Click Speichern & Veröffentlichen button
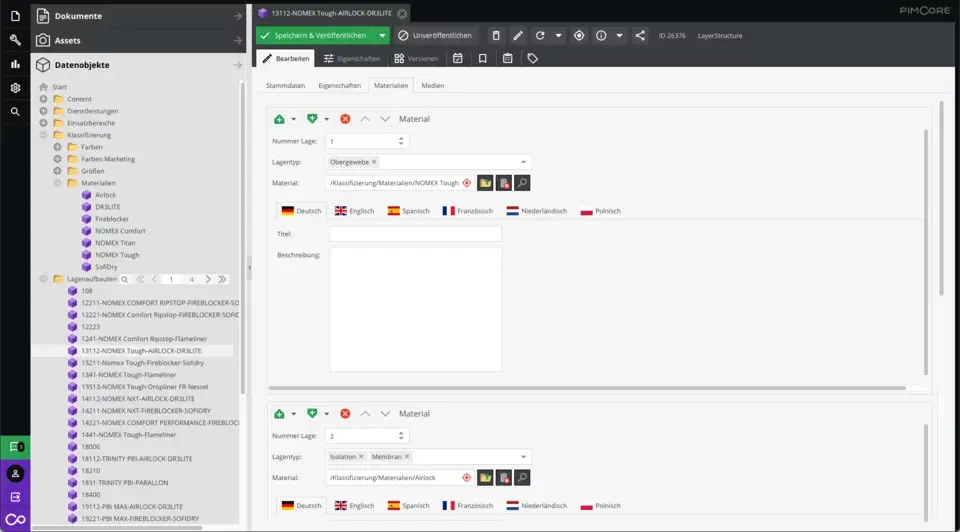The width and height of the screenshot is (960, 532). (x=316, y=36)
